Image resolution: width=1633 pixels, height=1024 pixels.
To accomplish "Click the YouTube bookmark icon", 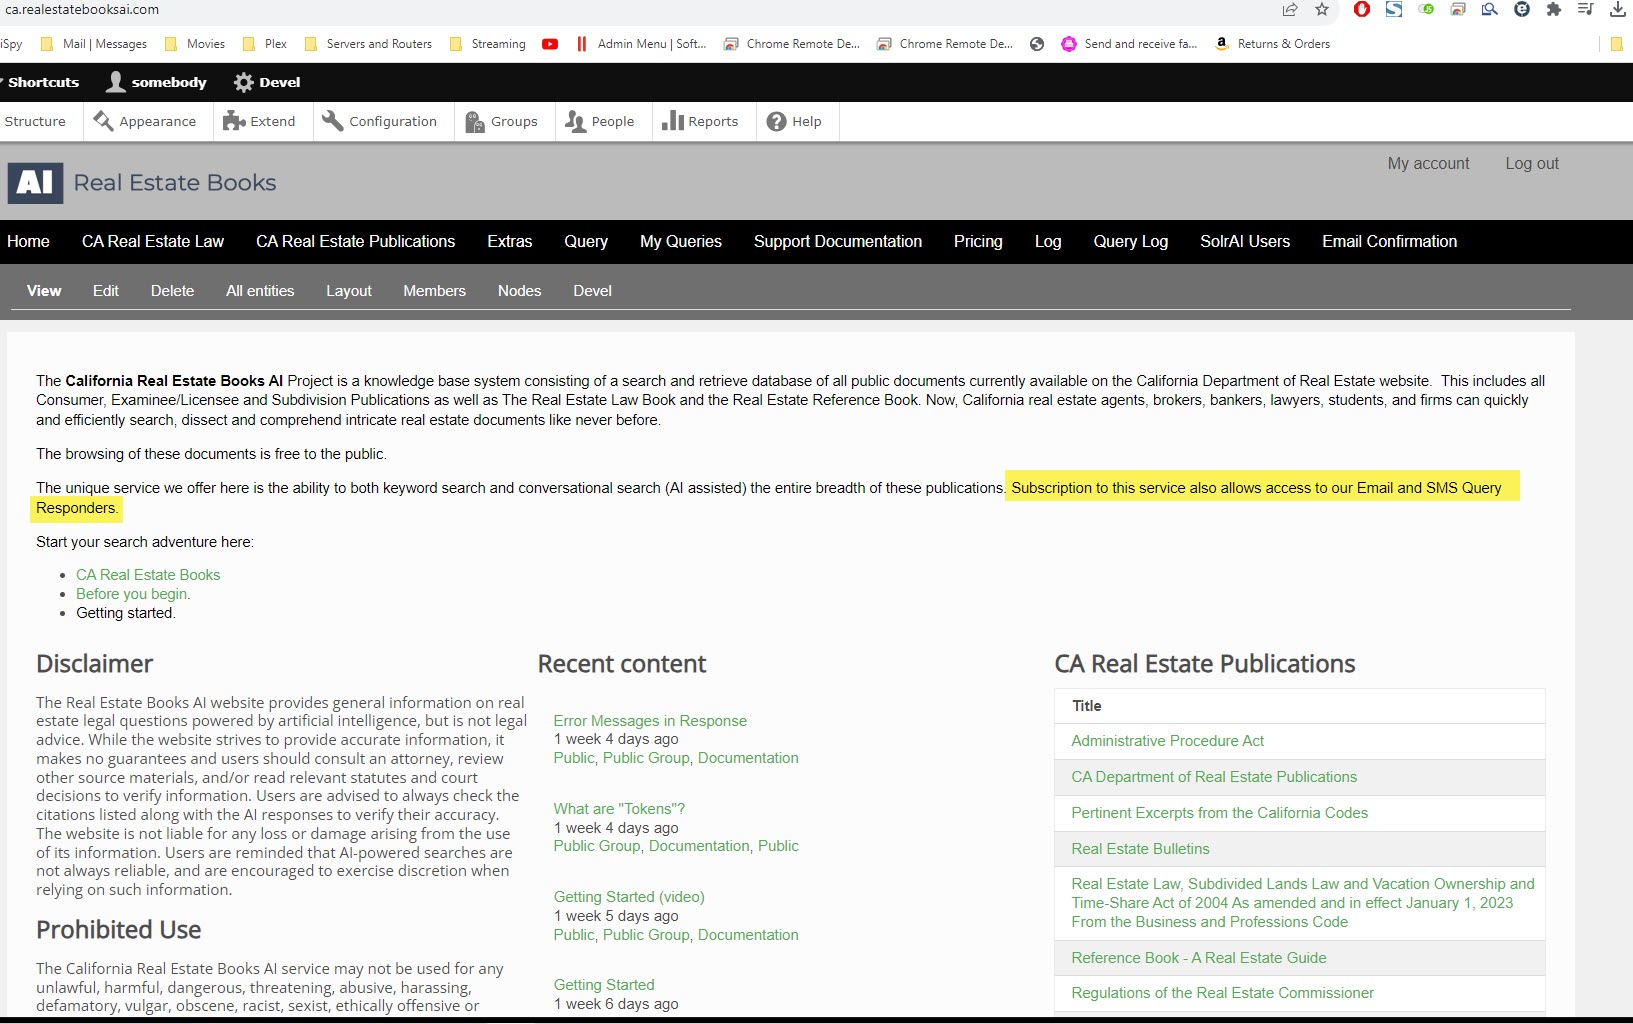I will coord(550,44).
